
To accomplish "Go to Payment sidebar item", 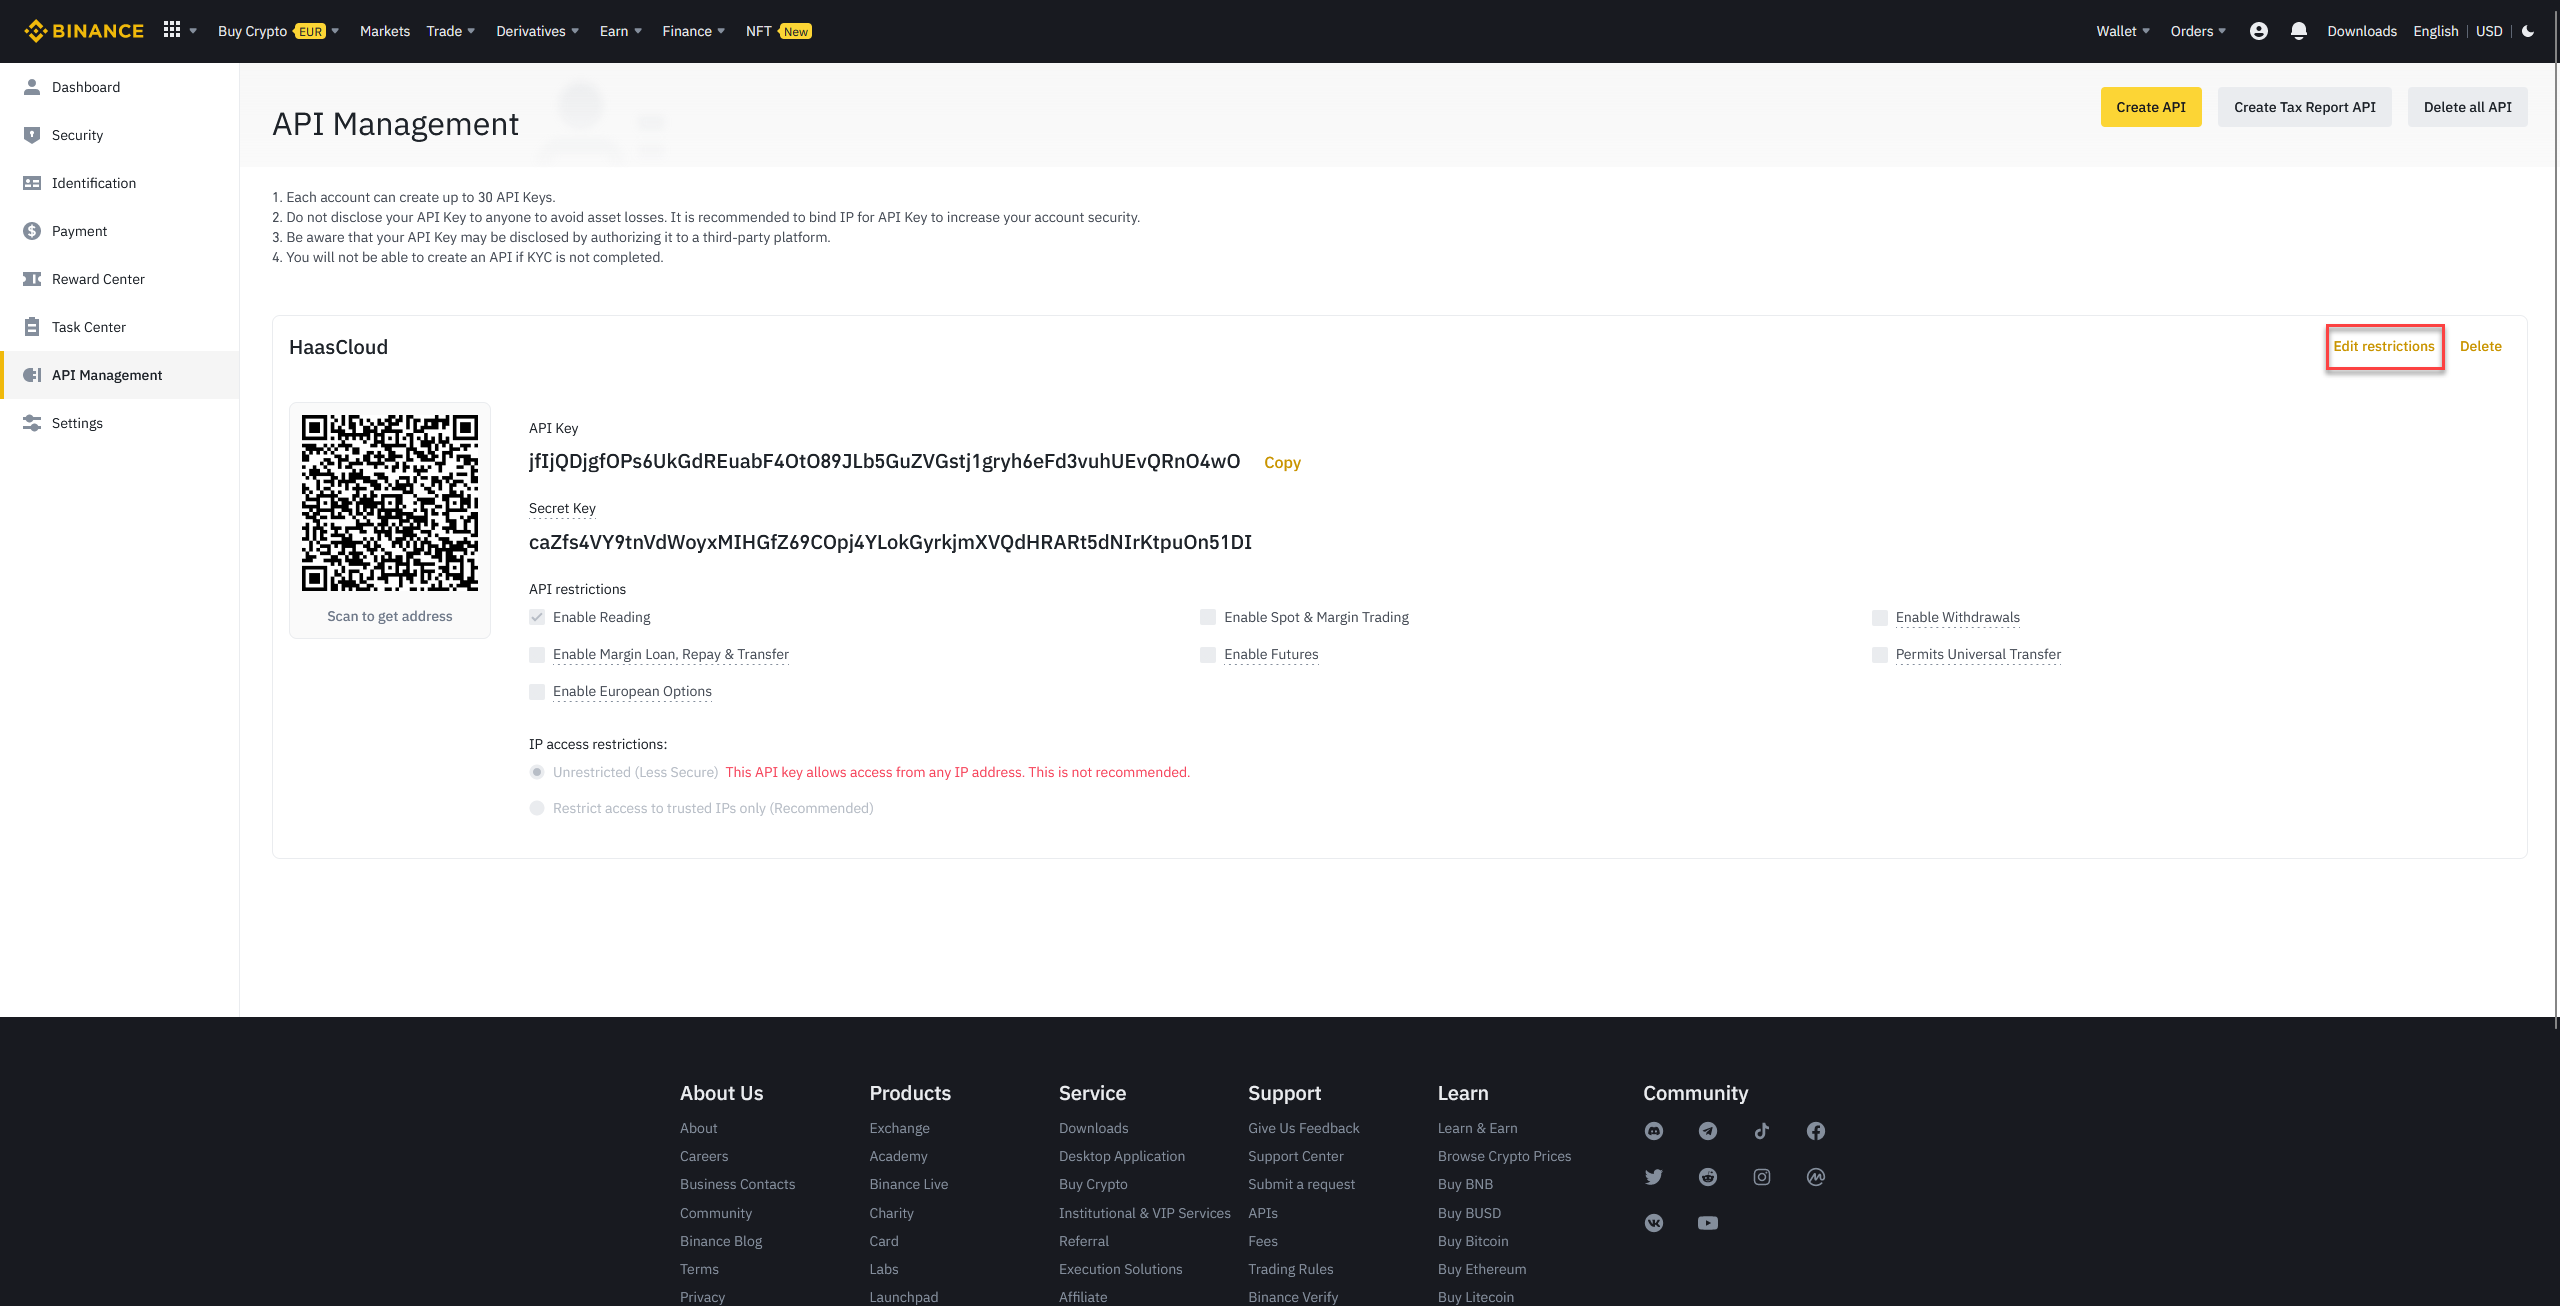I will point(120,231).
